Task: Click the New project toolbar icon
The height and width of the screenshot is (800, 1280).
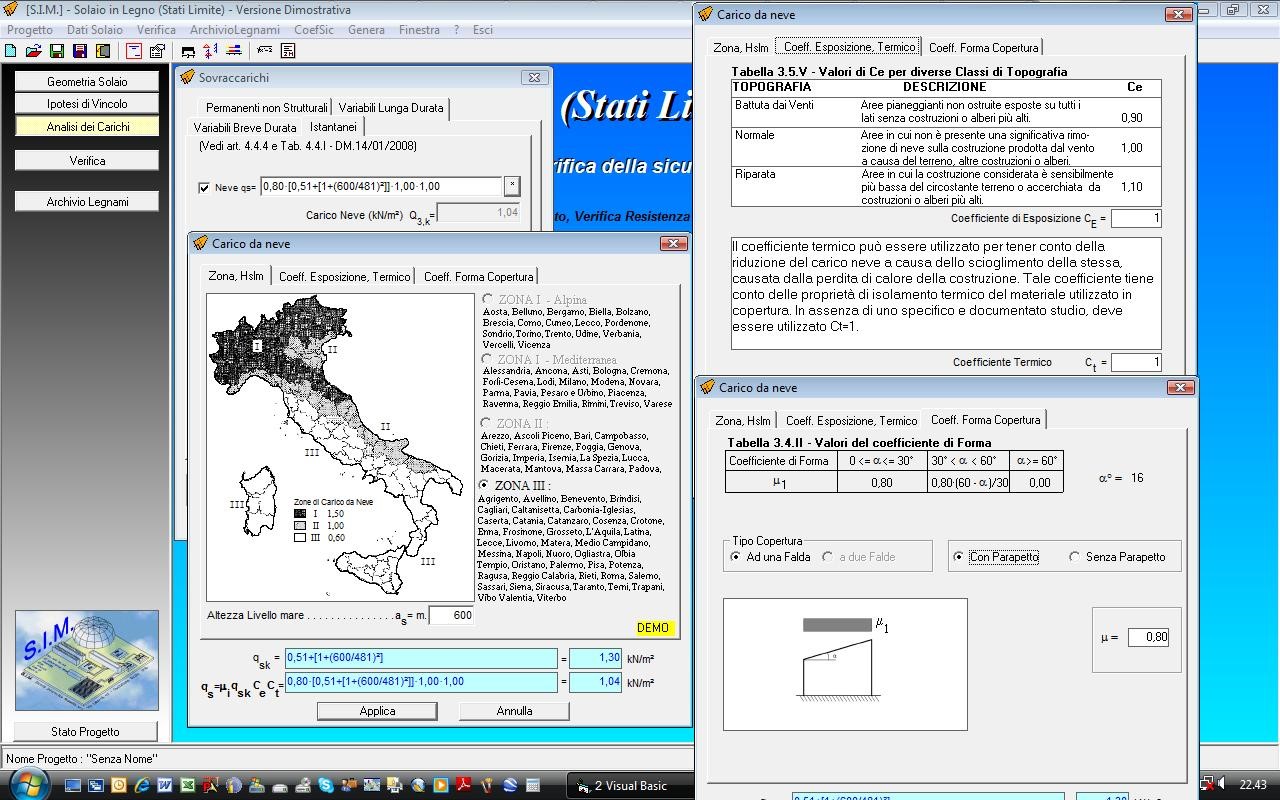Action: tap(11, 50)
